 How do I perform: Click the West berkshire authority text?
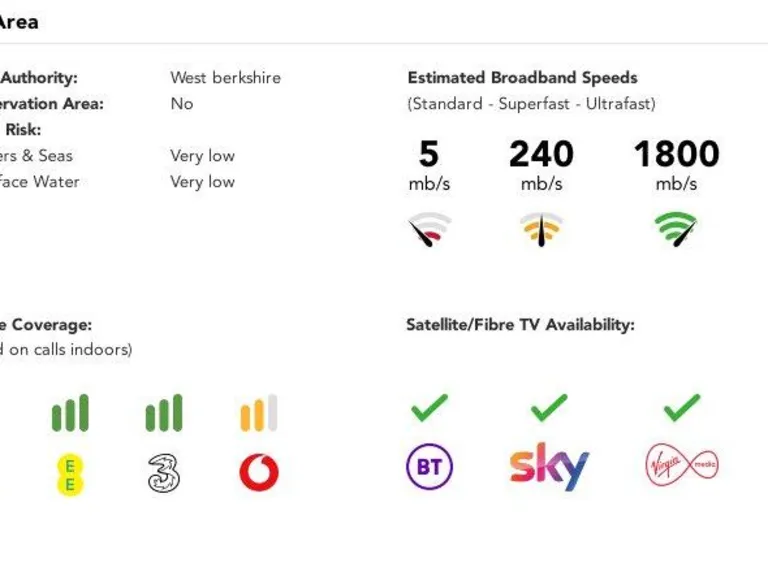click(x=225, y=78)
